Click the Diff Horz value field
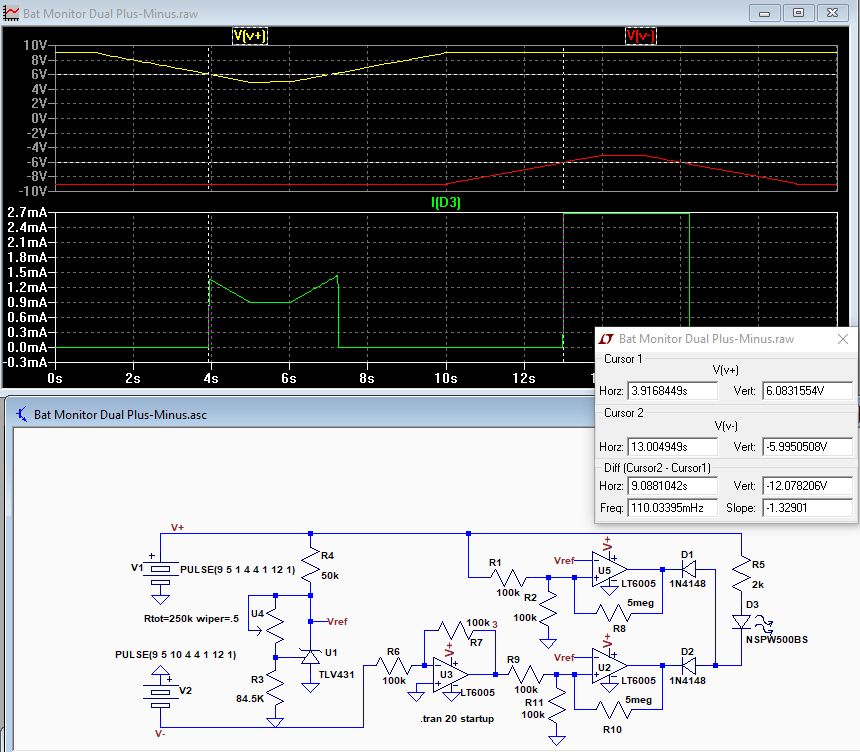The height and width of the screenshot is (752, 860). tap(672, 485)
